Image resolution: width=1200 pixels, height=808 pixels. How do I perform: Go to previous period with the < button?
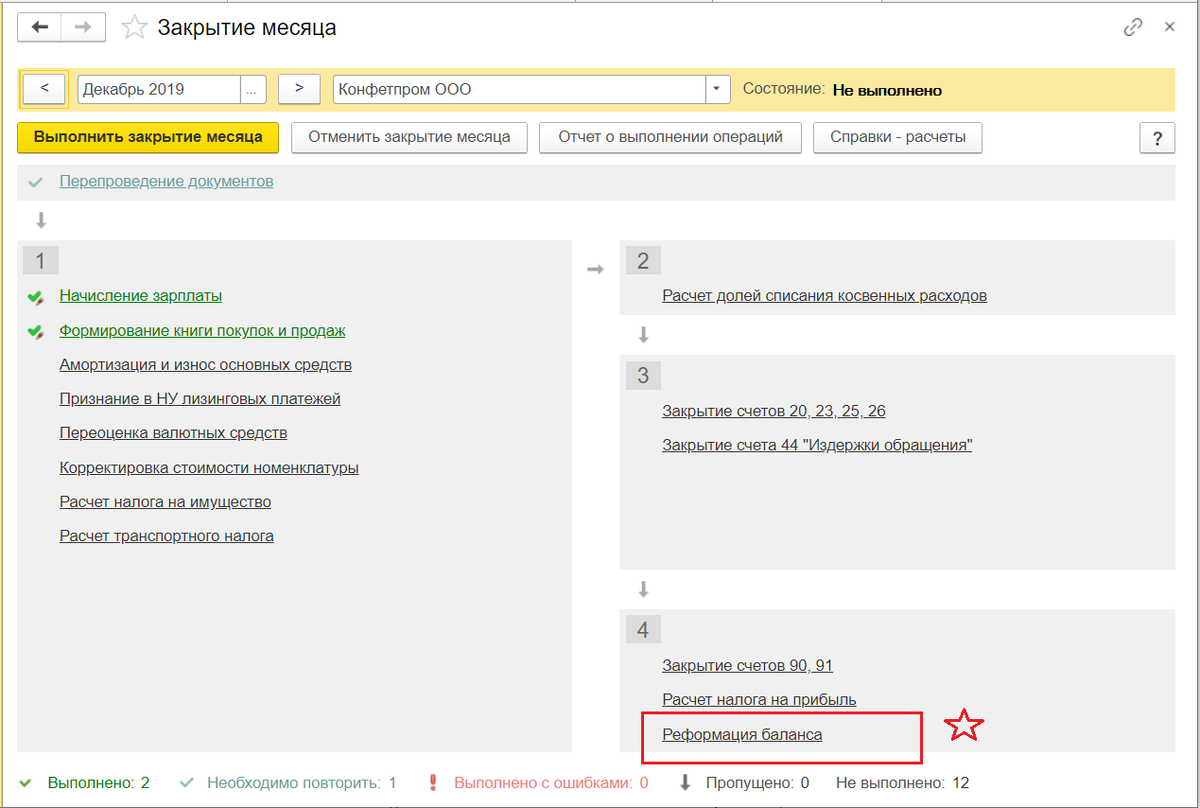tap(43, 88)
